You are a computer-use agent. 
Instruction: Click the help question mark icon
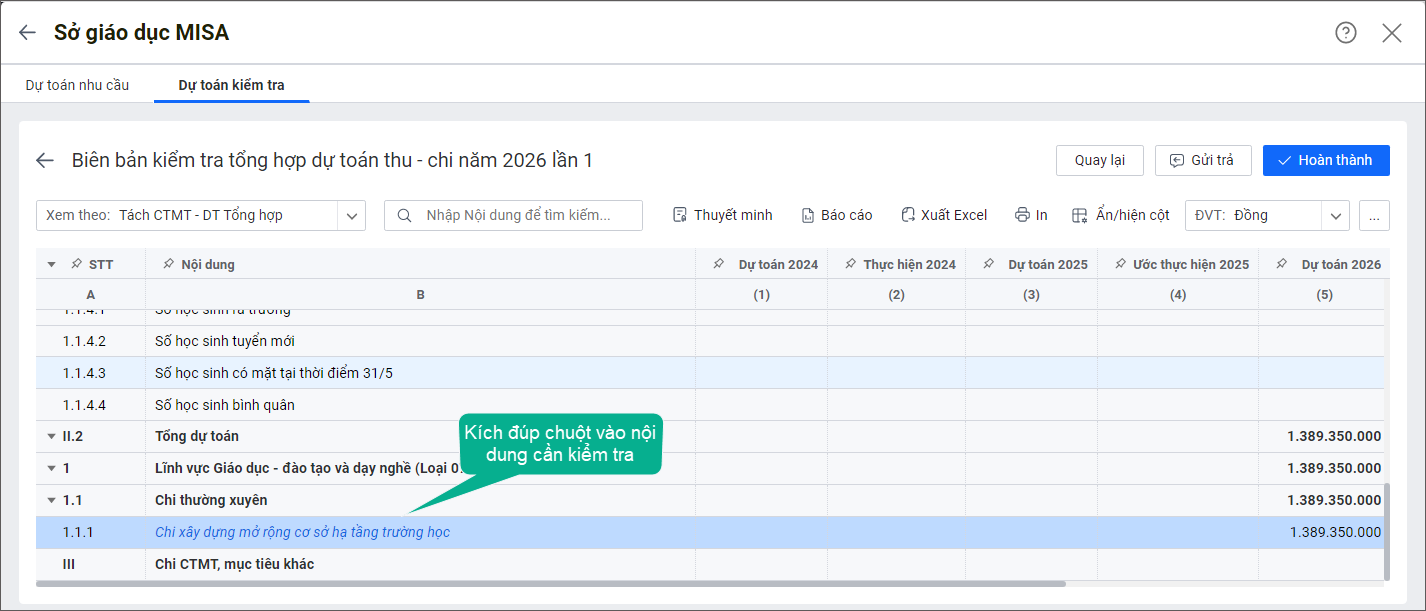[x=1345, y=33]
